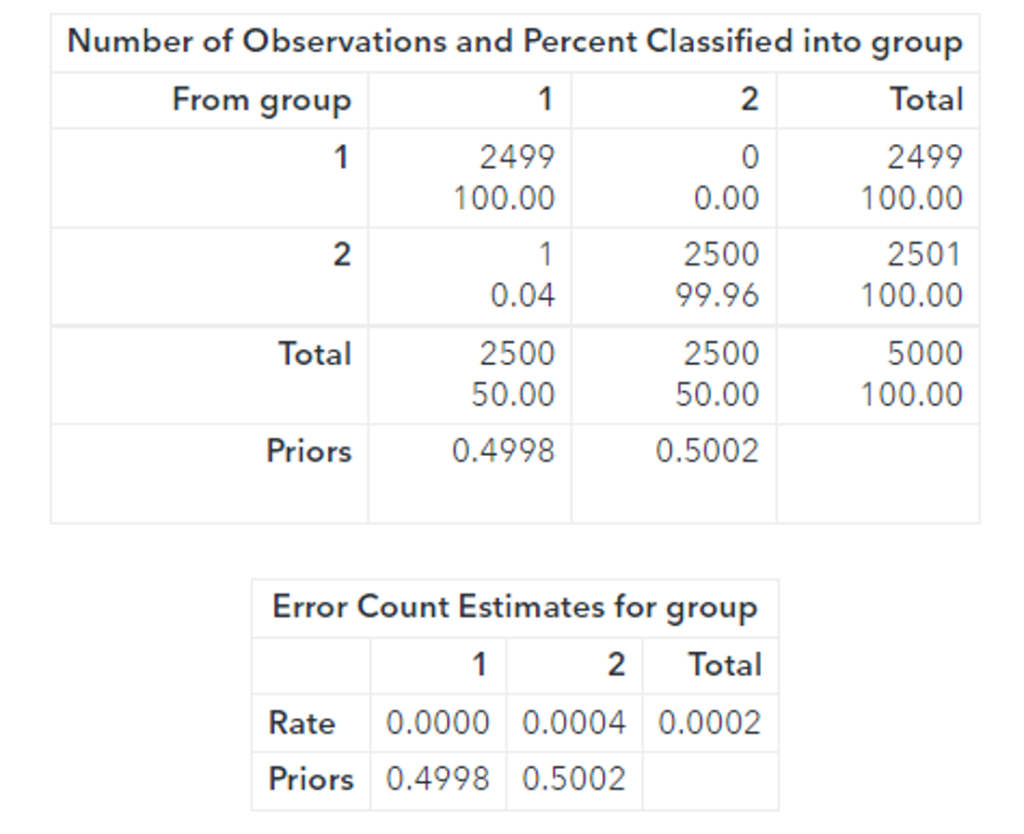
Task: Select the Priors label in the observations table
Action: [309, 452]
